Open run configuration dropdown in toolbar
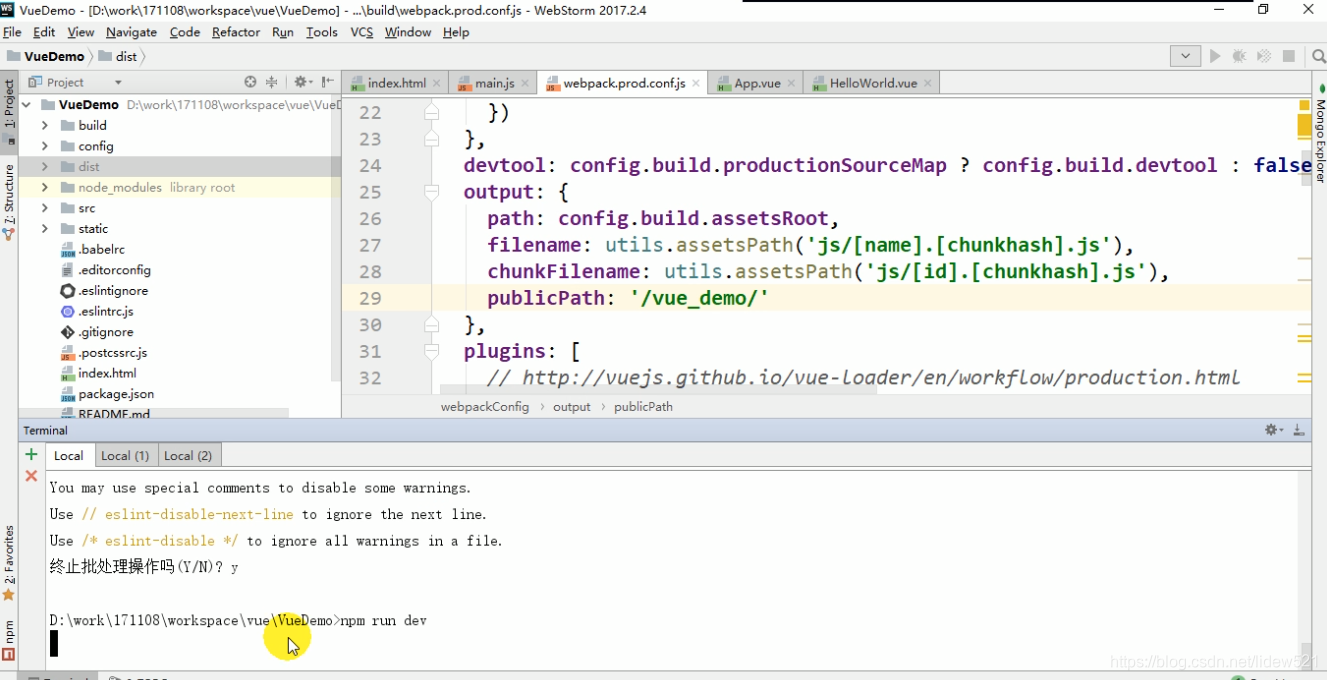Viewport: 1327px width, 680px height. click(1185, 56)
